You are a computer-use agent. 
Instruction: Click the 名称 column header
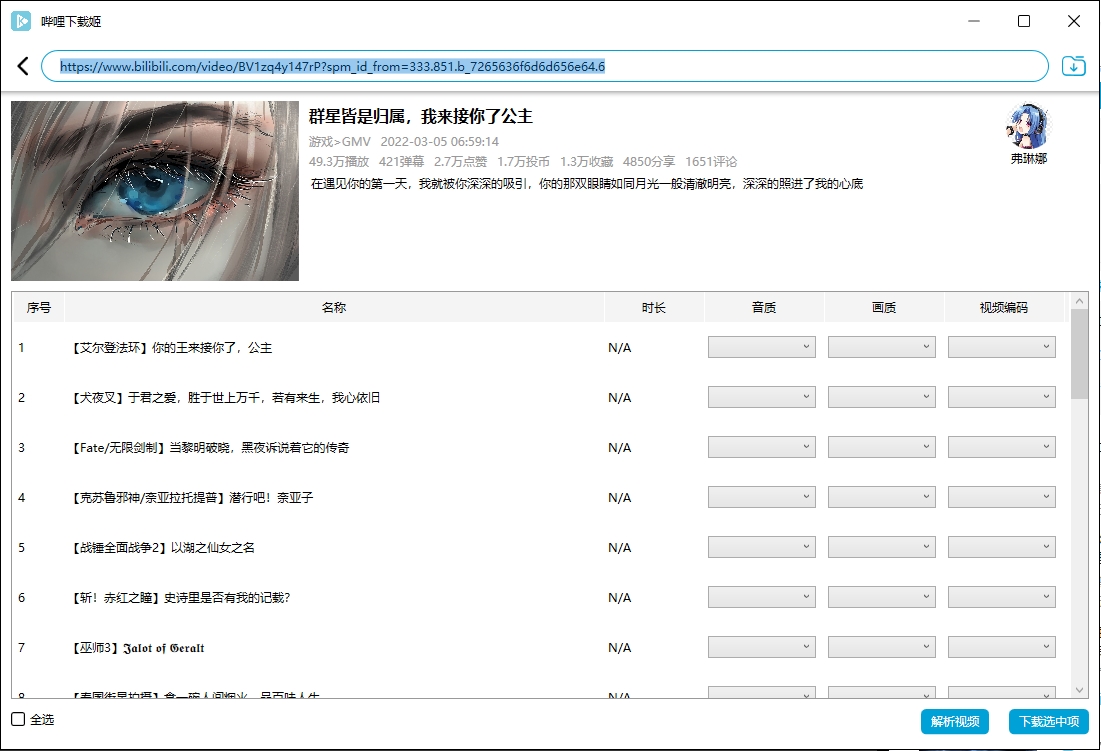[x=334, y=307]
